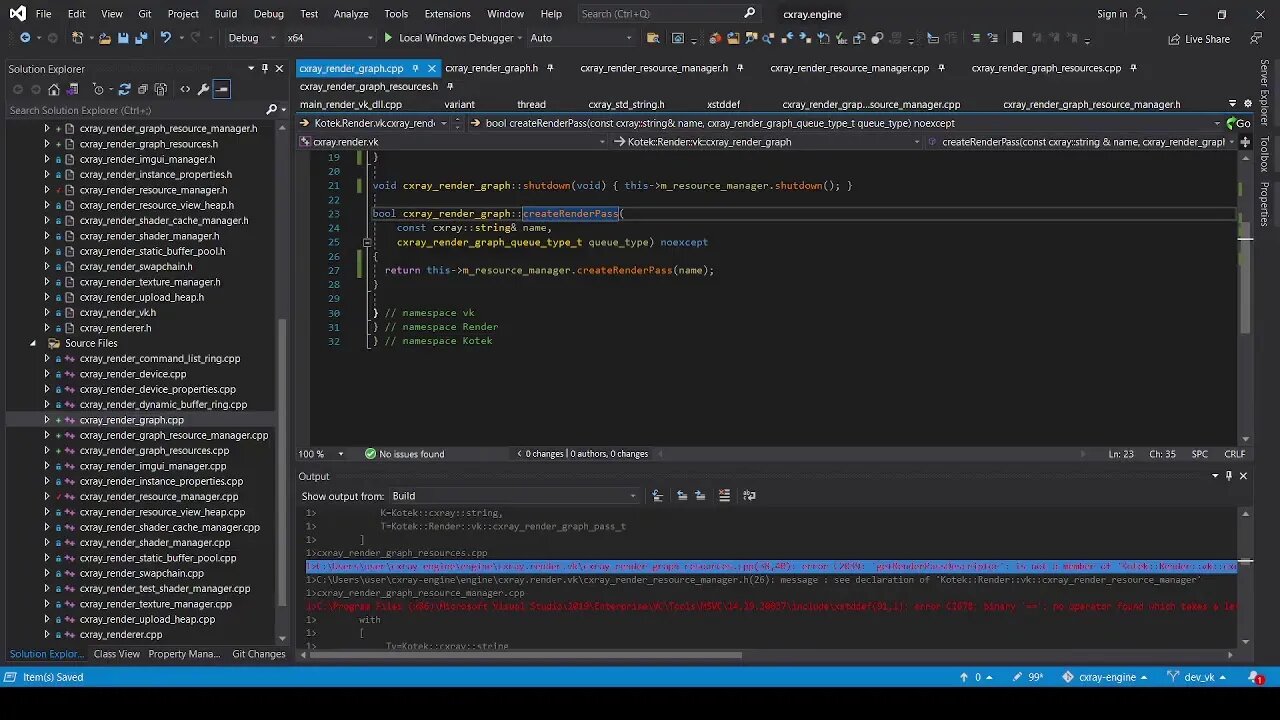This screenshot has height=720, width=1280.
Task: Switch to Git Changes tab
Action: [258, 654]
